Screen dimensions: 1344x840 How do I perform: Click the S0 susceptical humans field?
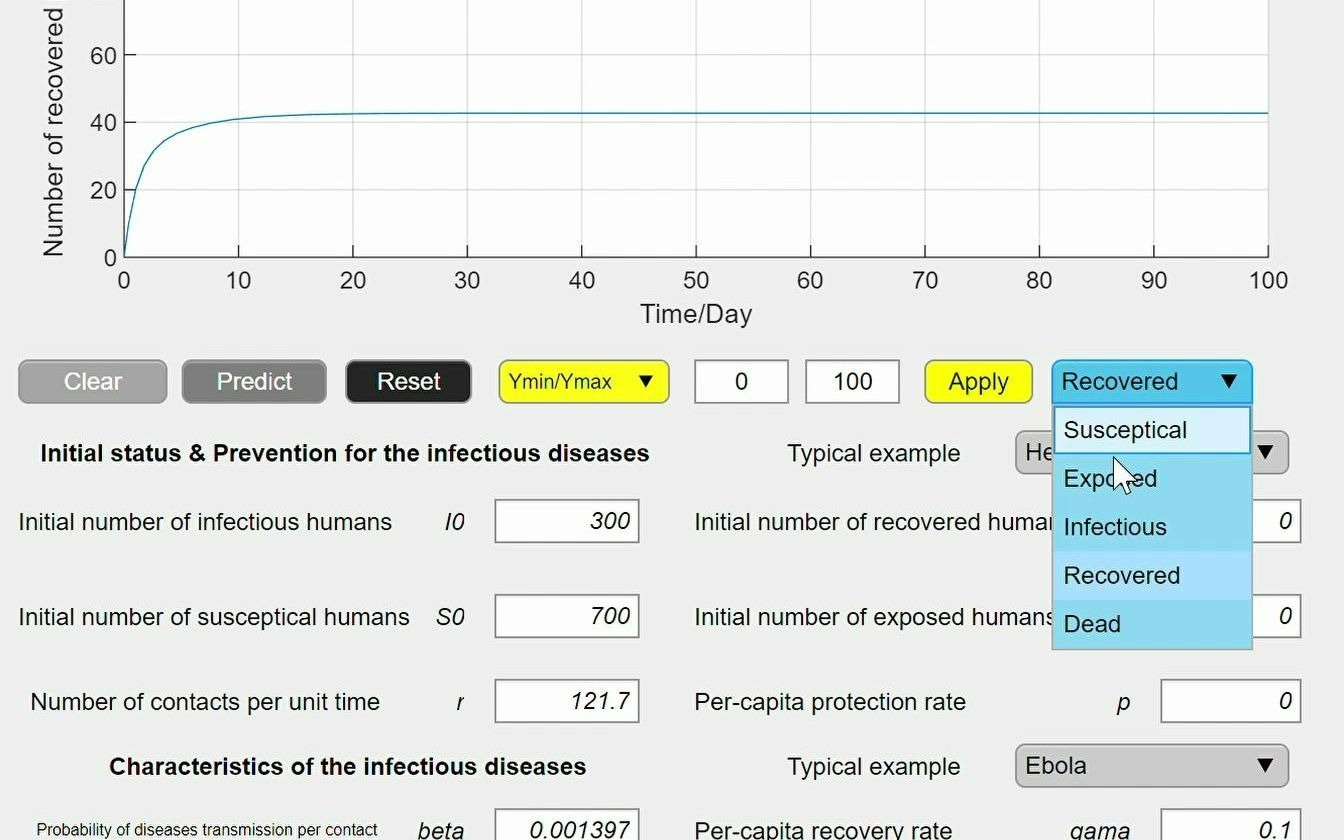tap(567, 616)
